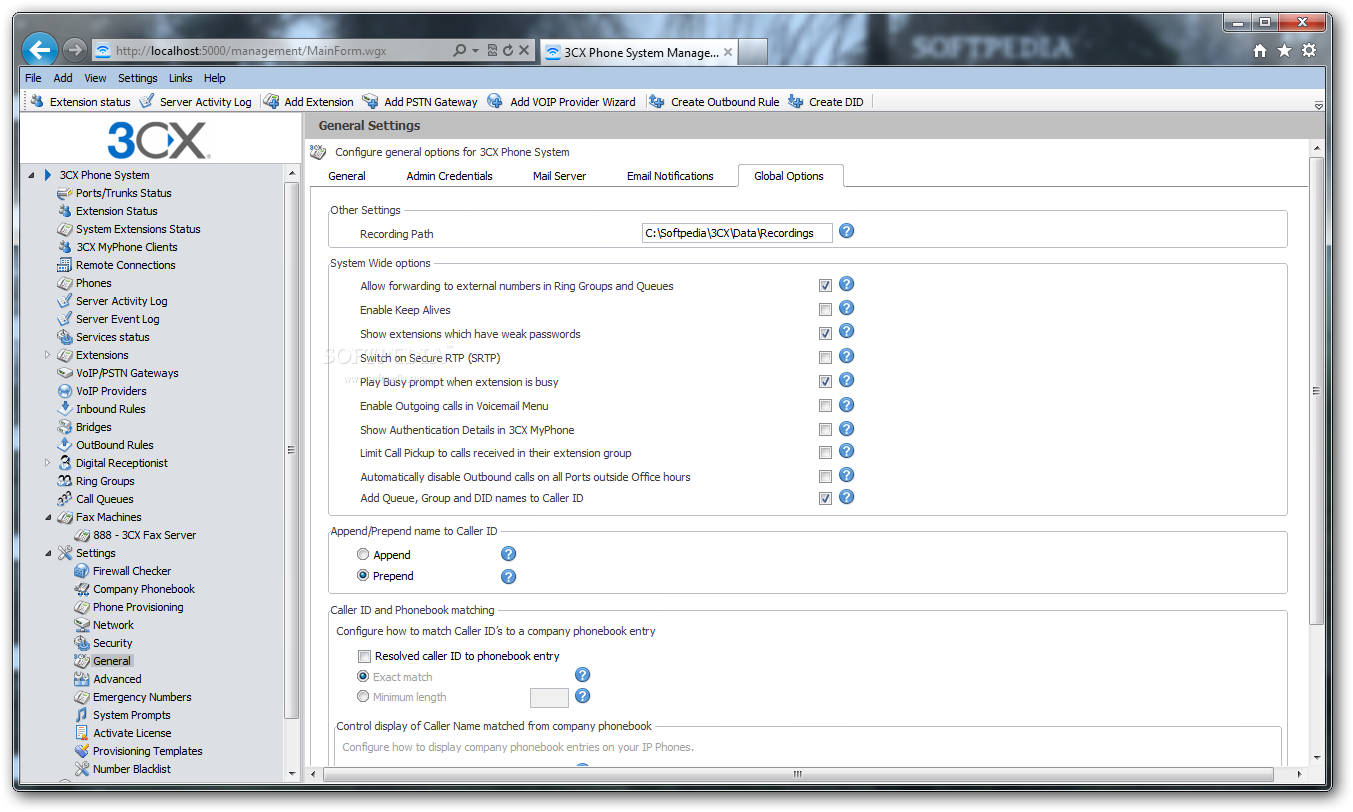The image size is (1353, 812).
Task: Switch to the Admin Credentials tab
Action: tap(449, 176)
